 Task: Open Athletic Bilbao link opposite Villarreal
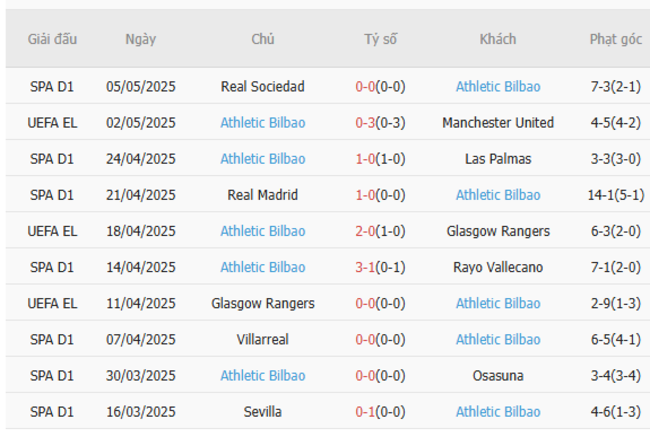tap(498, 340)
